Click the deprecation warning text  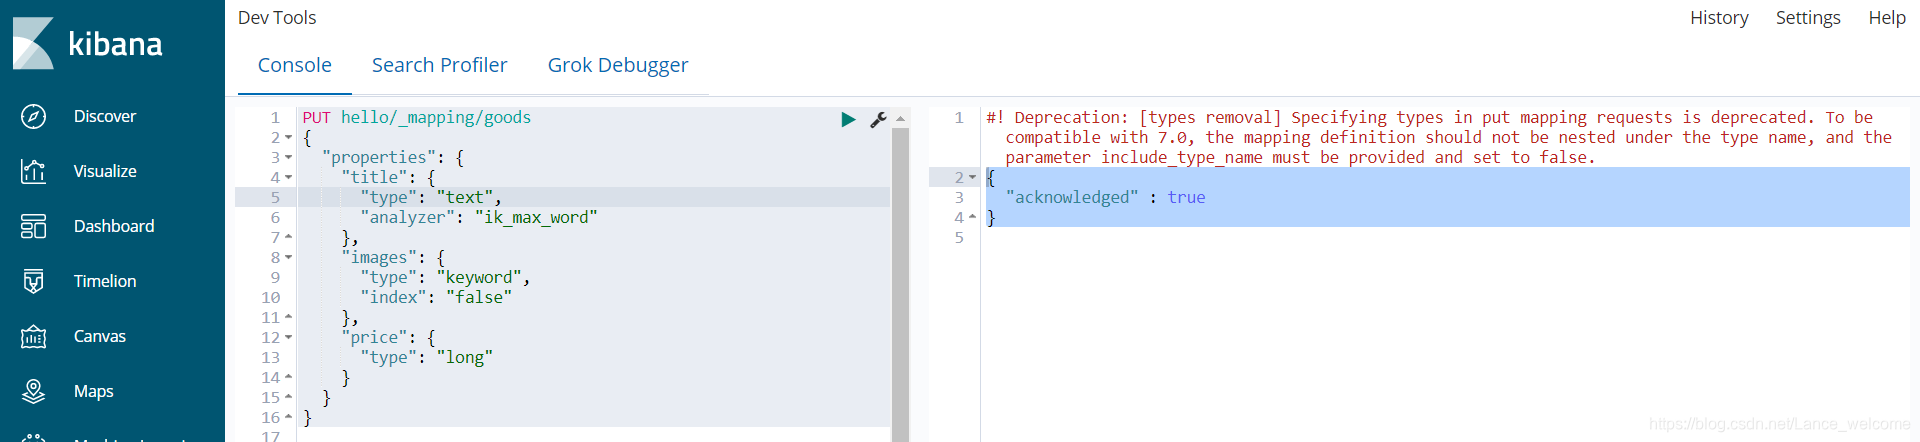tap(1438, 138)
